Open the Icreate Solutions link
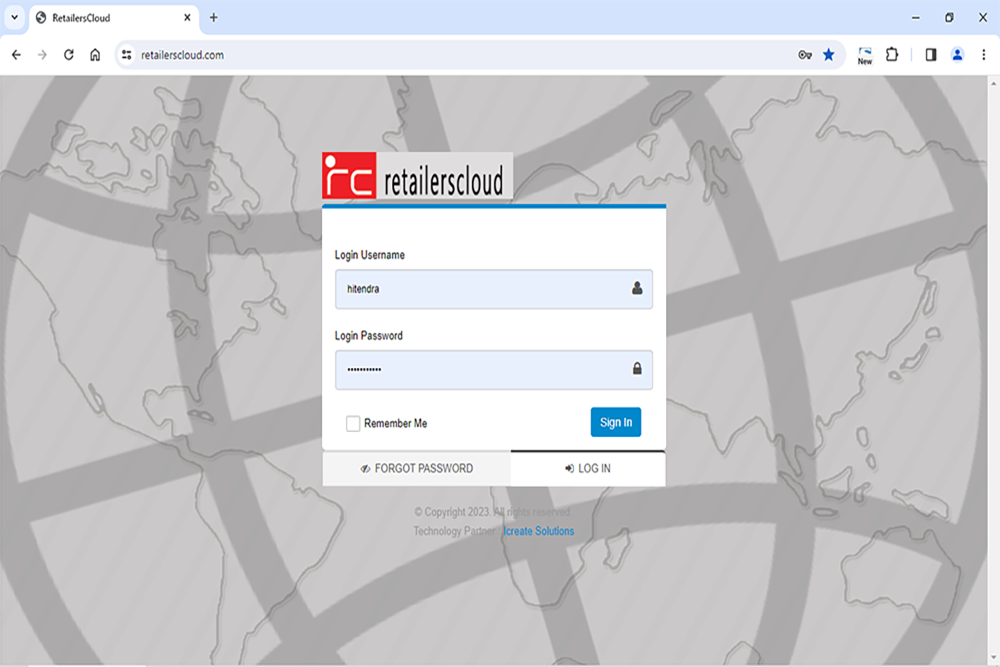 (x=538, y=531)
